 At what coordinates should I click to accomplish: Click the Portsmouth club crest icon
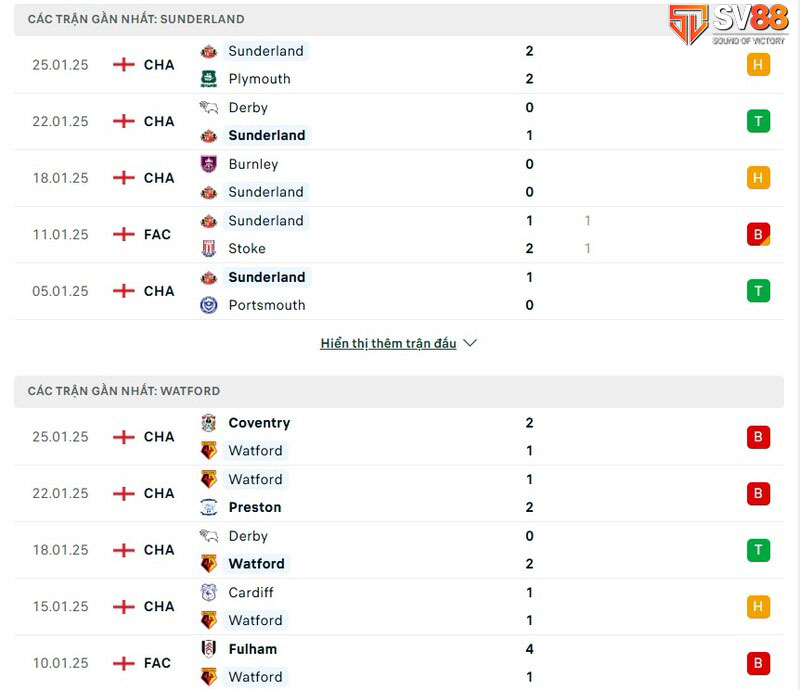pyautogui.click(x=209, y=305)
